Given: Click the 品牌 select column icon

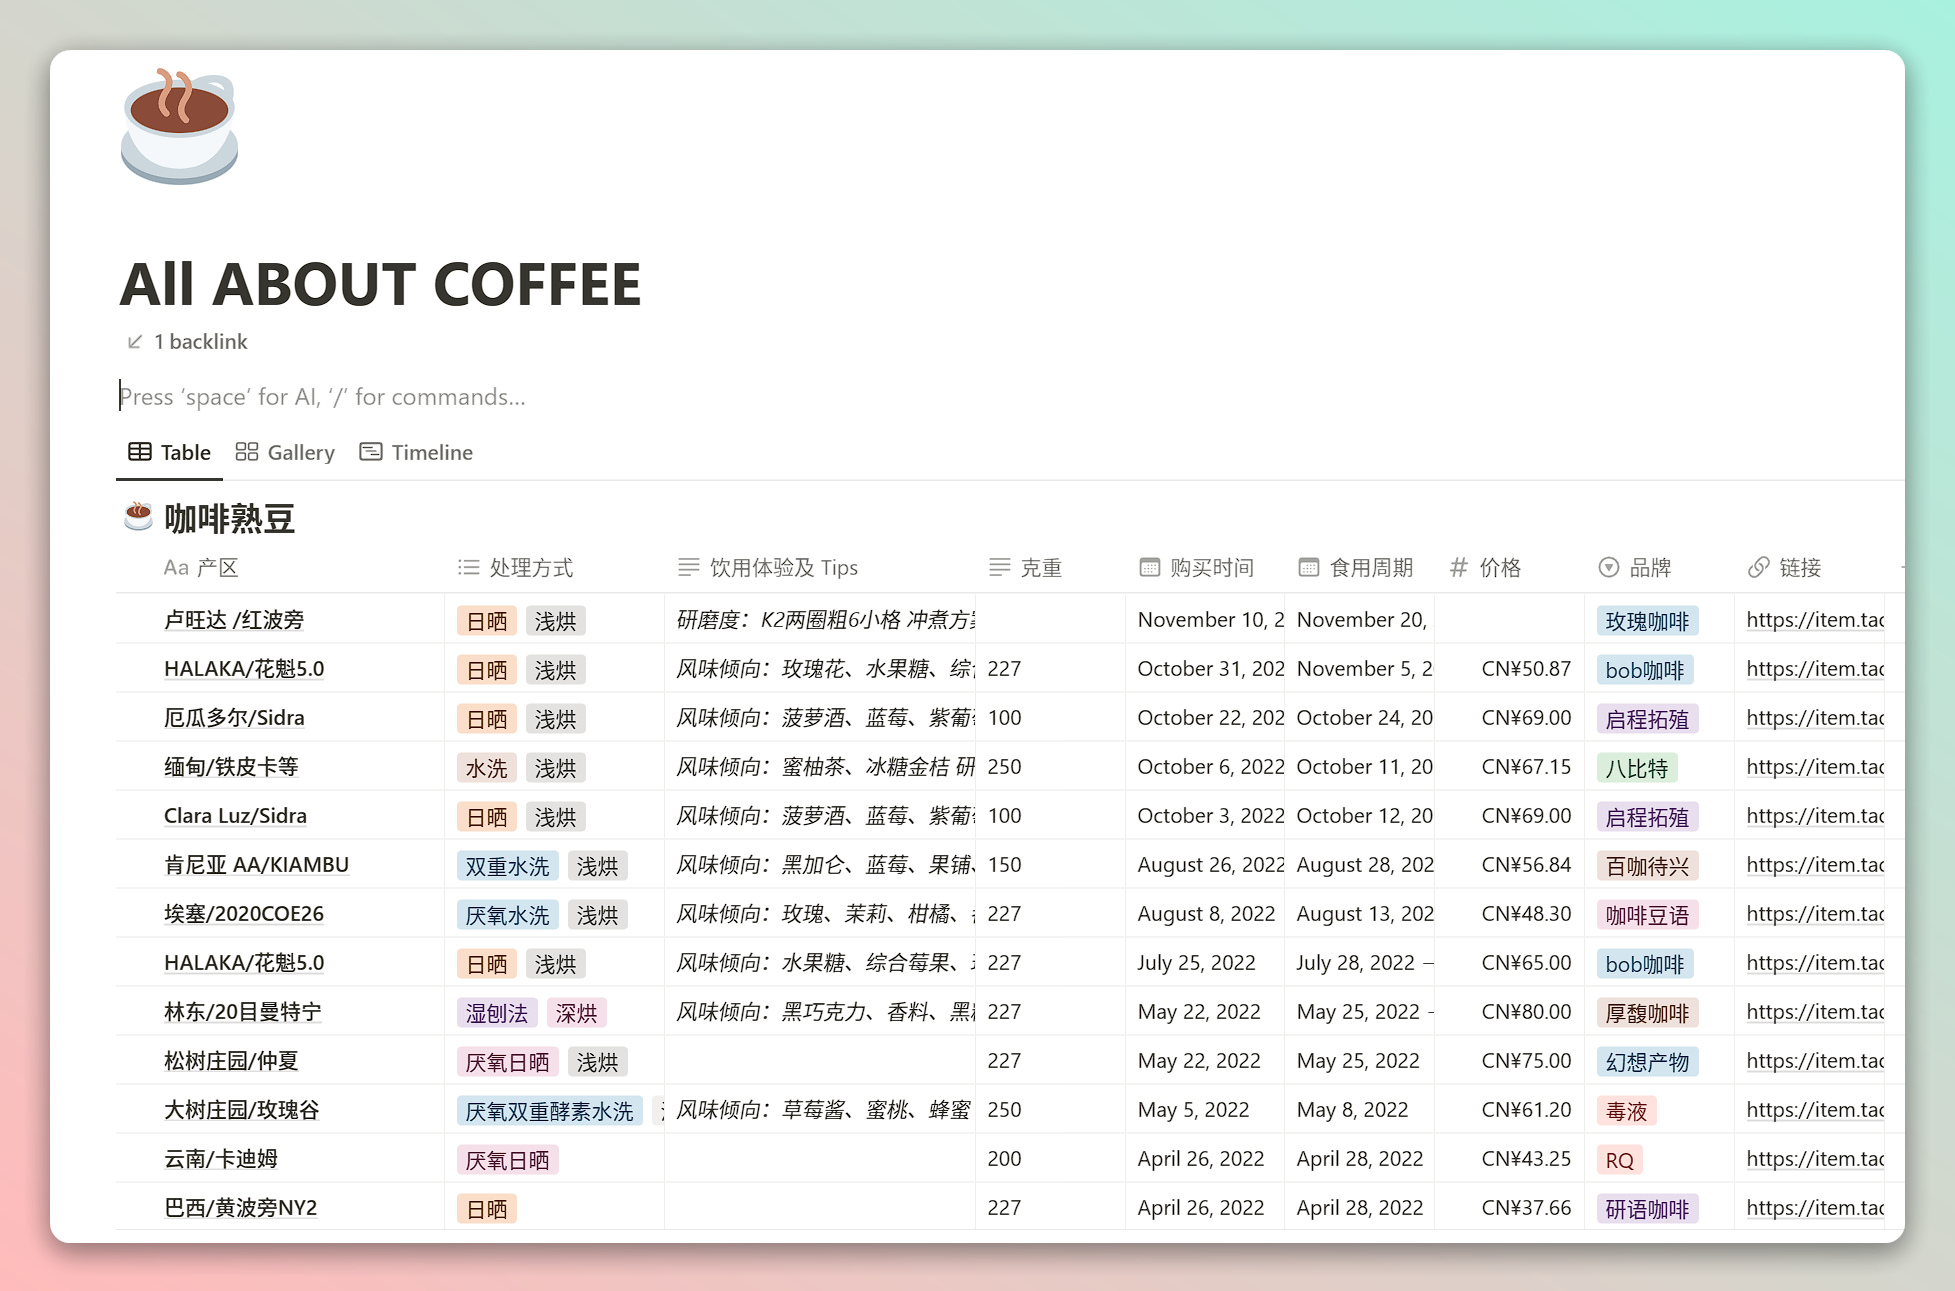Looking at the screenshot, I should click(1608, 568).
